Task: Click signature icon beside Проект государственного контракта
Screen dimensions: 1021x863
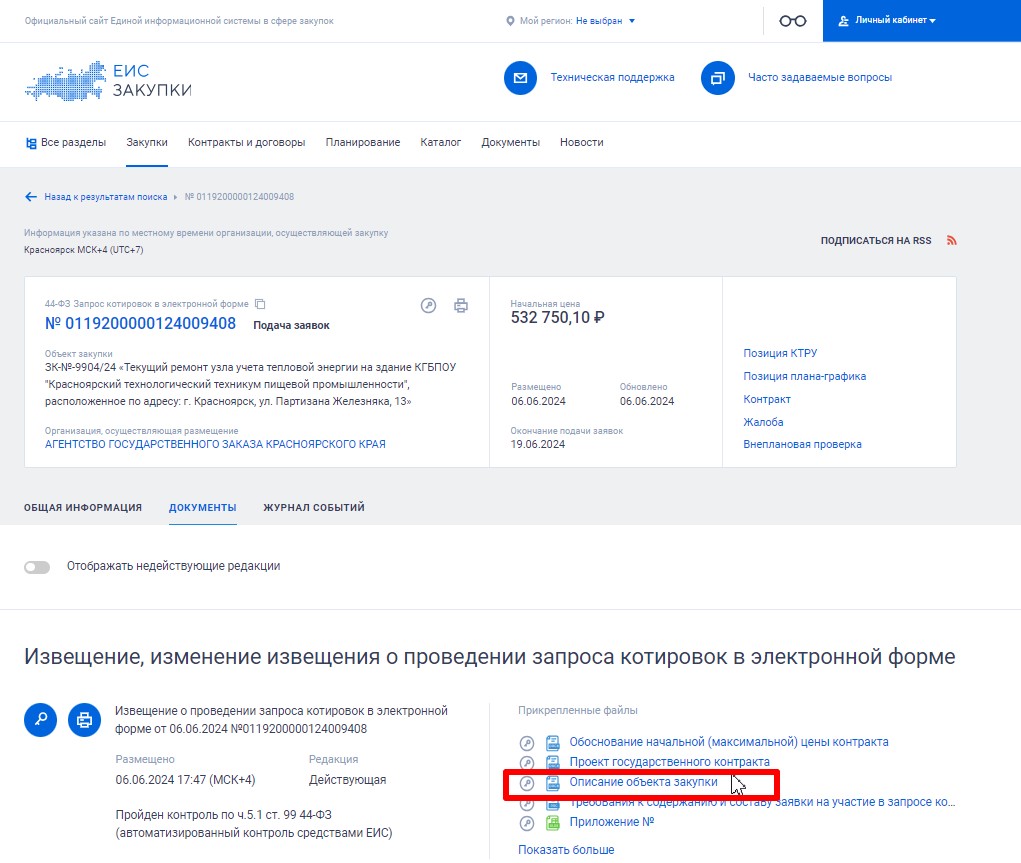Action: pos(527,762)
